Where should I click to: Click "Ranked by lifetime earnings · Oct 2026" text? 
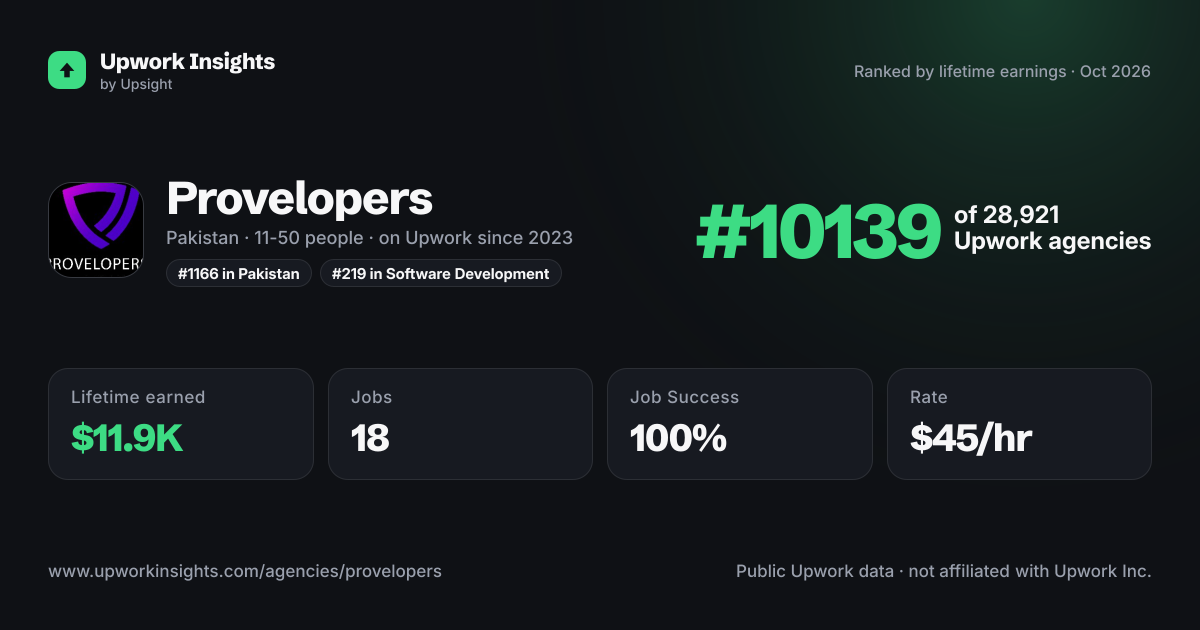(1002, 71)
